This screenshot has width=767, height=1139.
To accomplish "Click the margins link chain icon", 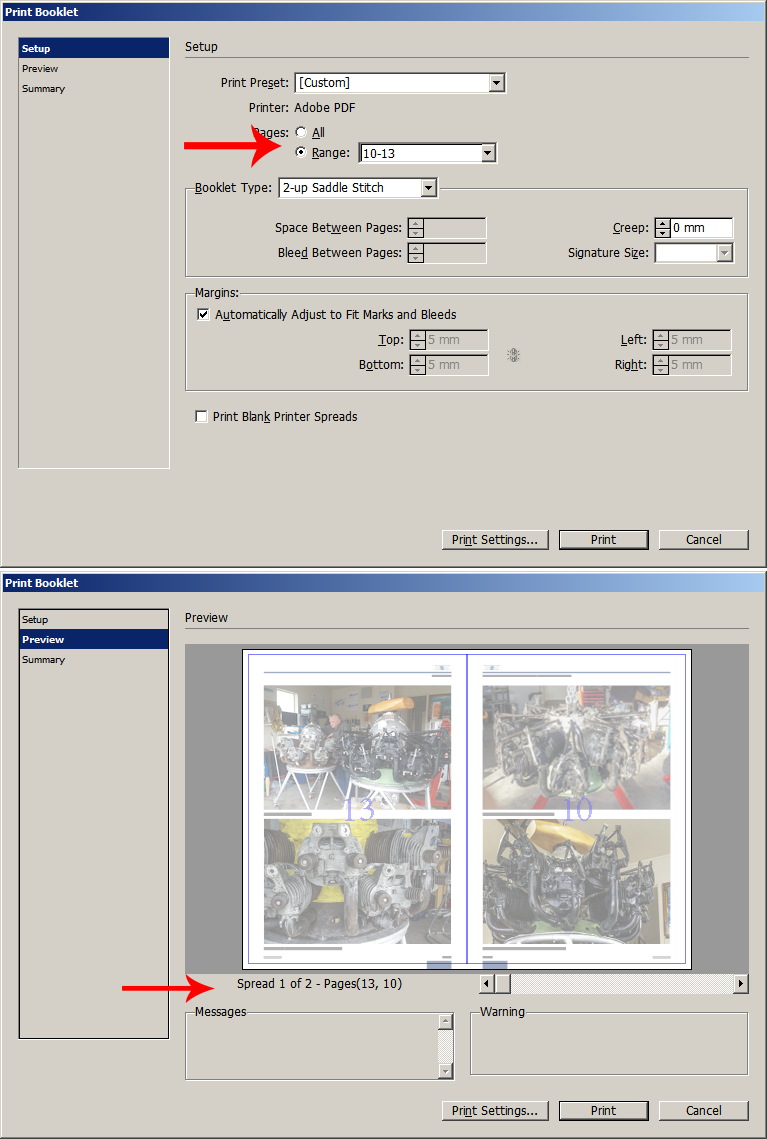I will coord(514,355).
